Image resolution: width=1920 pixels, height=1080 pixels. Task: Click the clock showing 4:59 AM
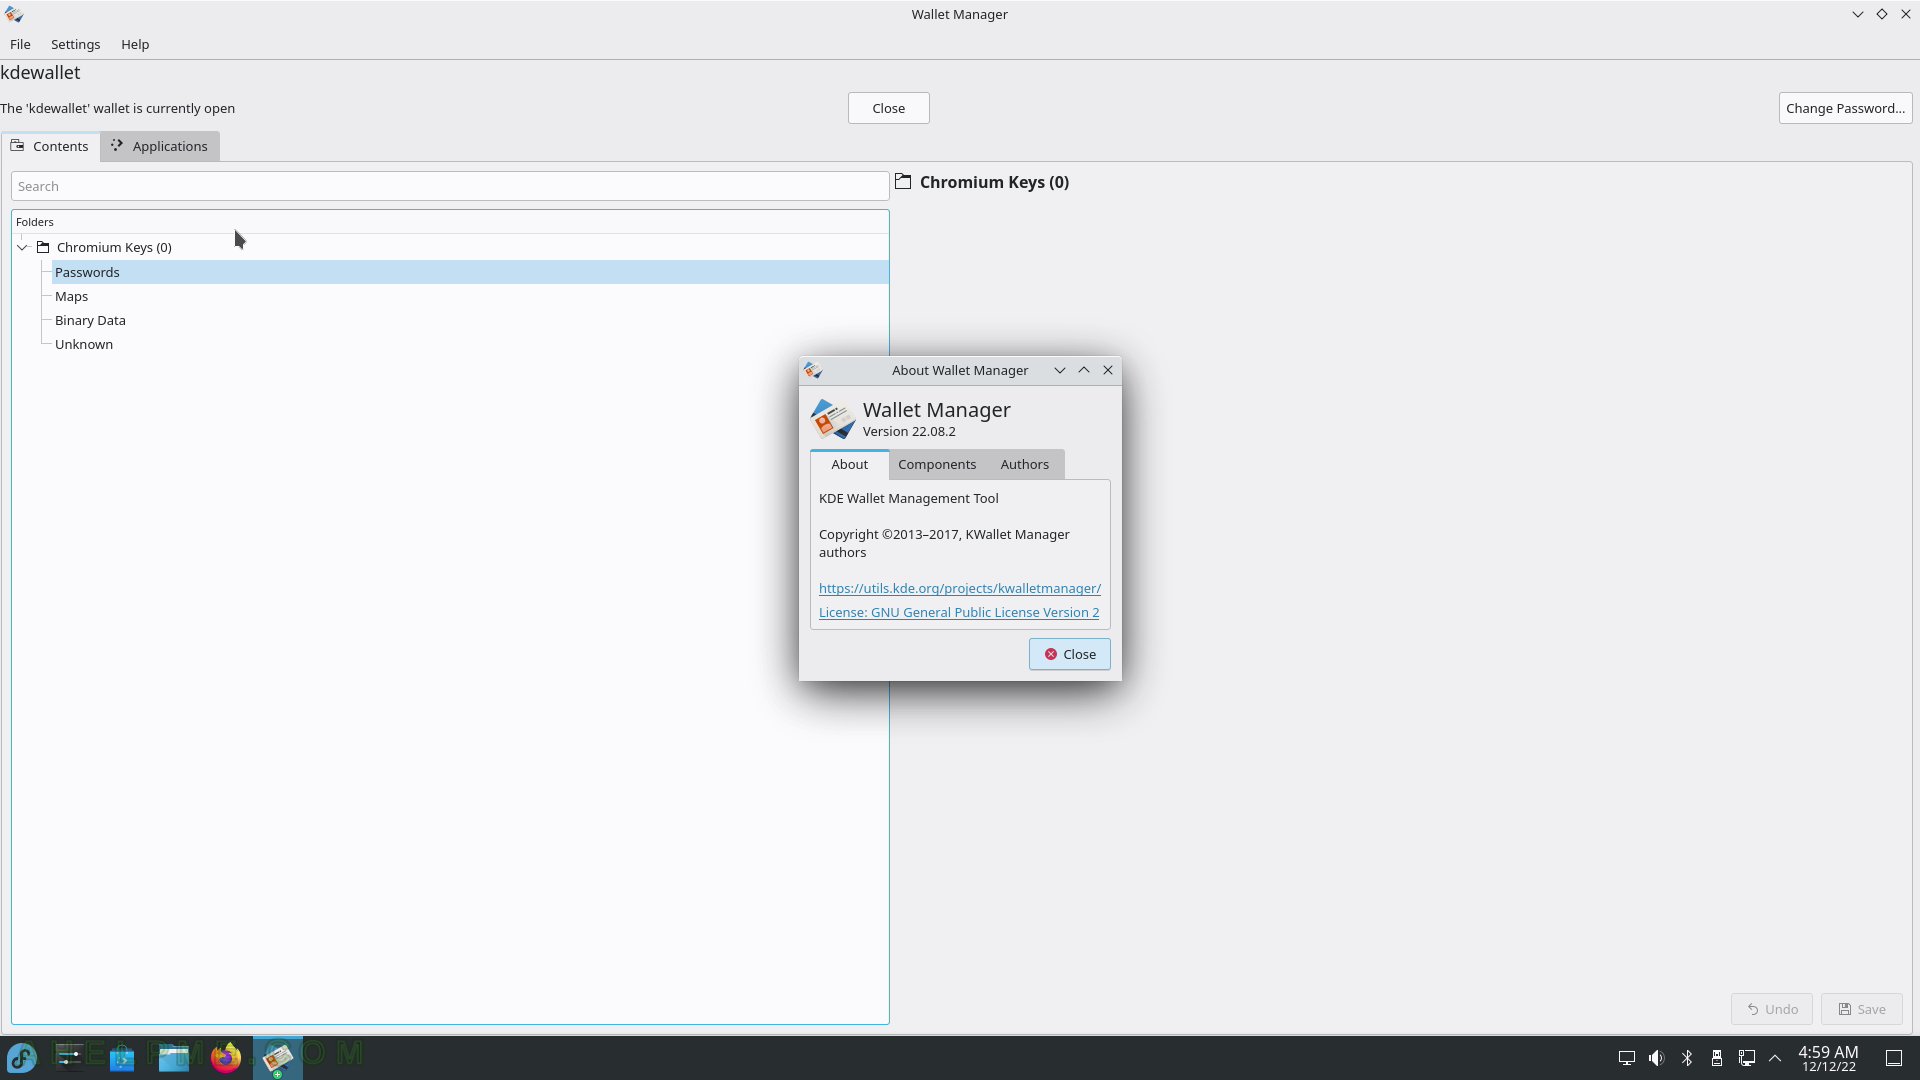click(1829, 1058)
